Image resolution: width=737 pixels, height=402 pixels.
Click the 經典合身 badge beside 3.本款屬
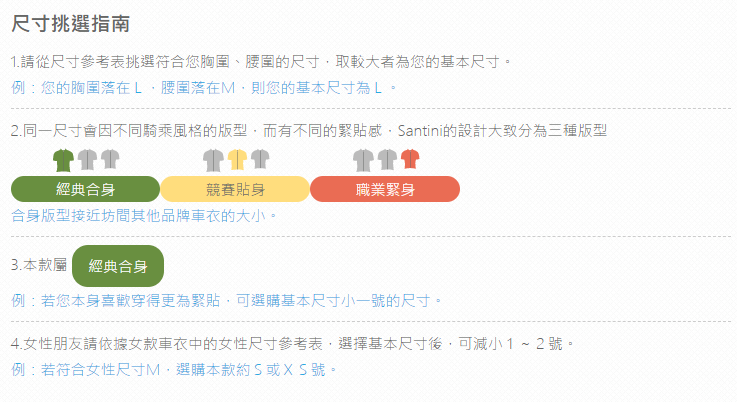[118, 266]
